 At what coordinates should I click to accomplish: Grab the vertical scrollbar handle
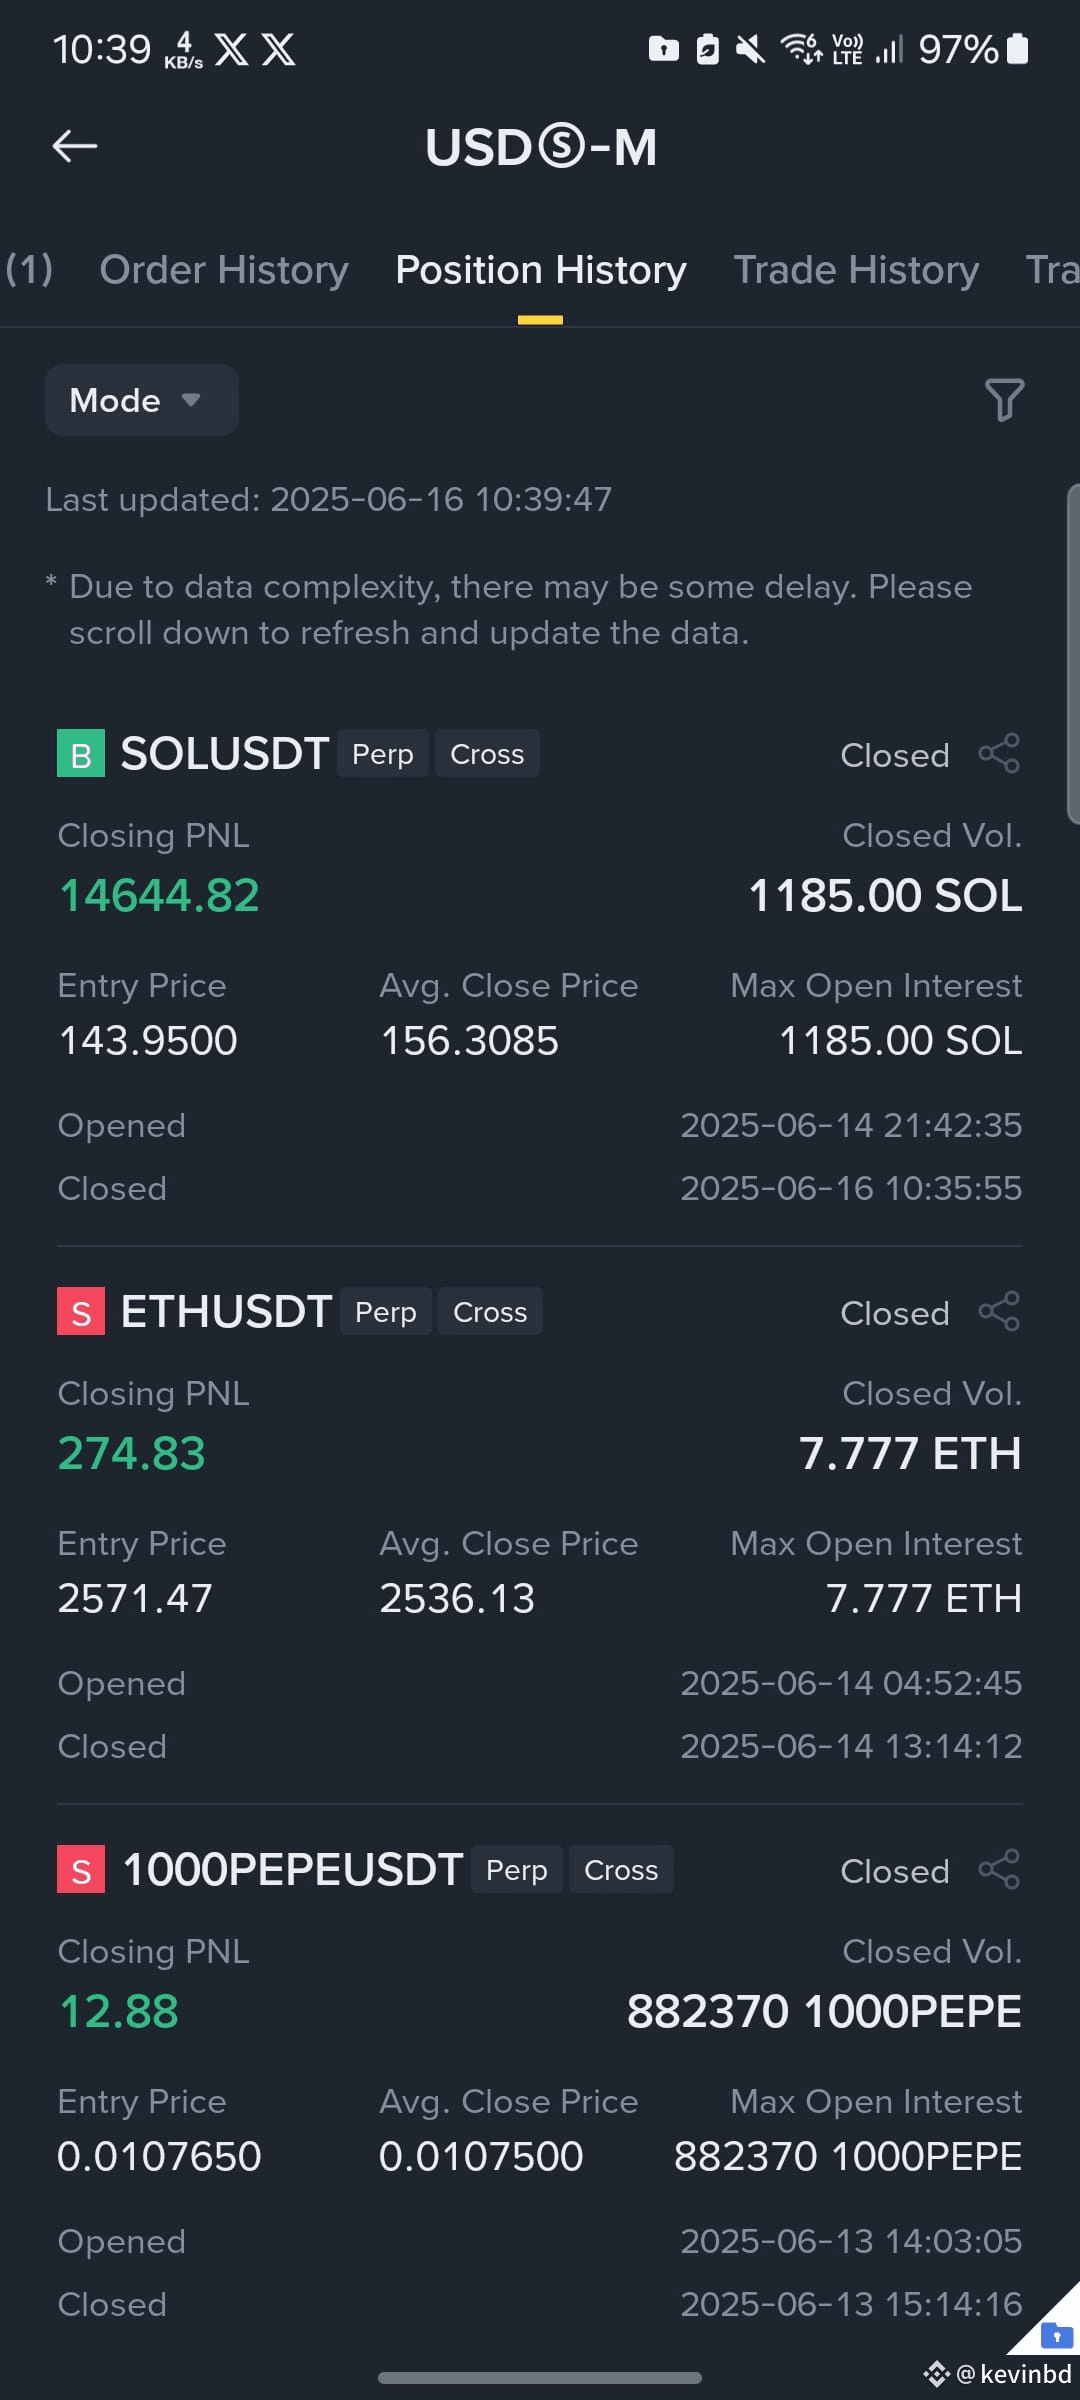[1073, 654]
